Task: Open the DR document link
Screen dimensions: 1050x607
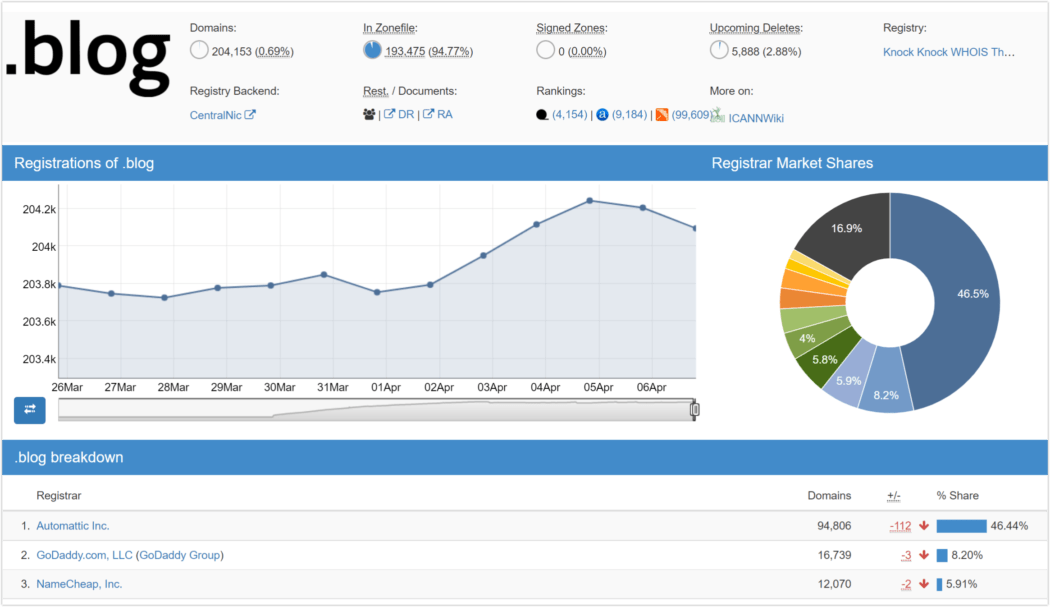Action: (399, 115)
